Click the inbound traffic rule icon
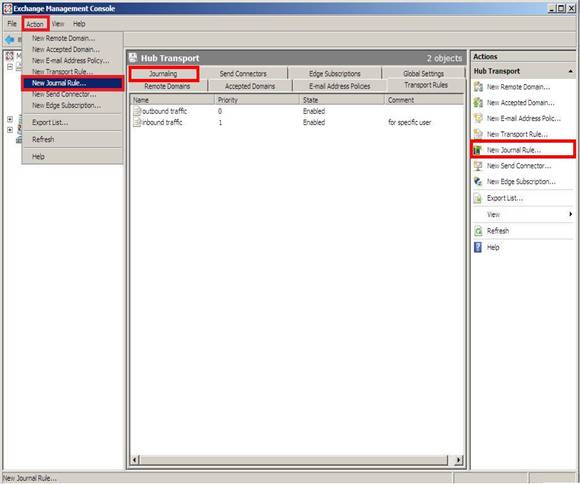 click(137, 122)
